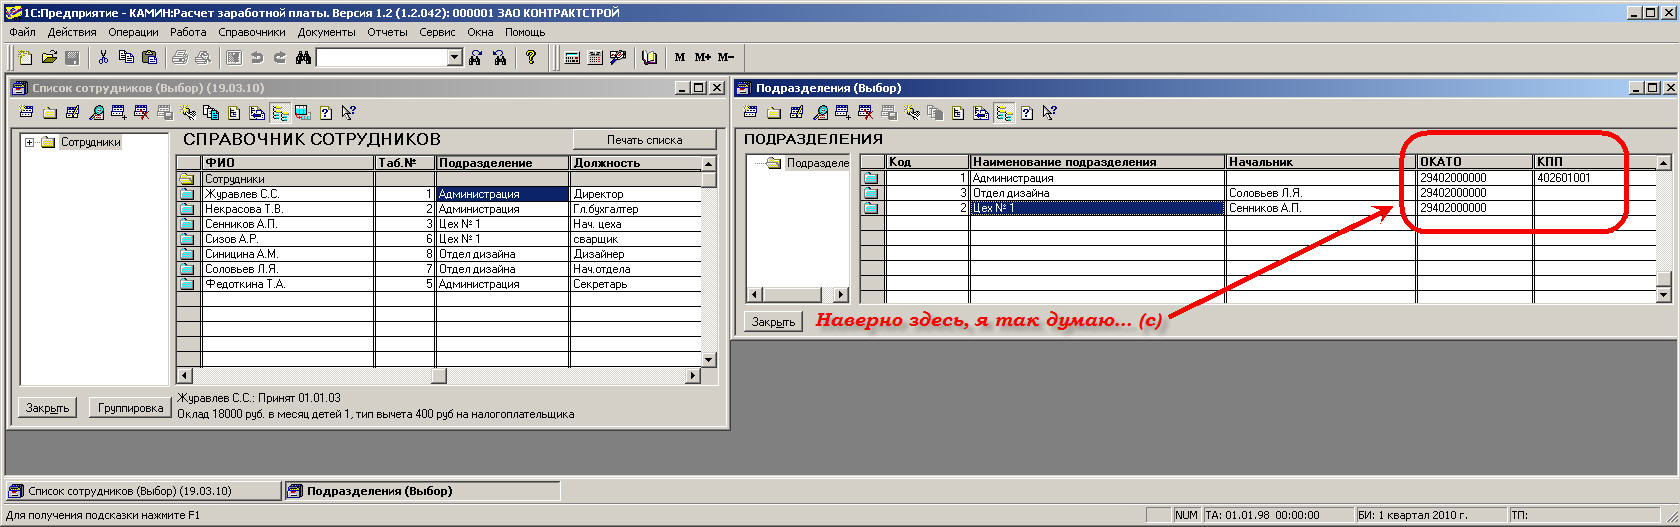Switch to the Подразделения (Выбор) window tab
This screenshot has width=1680, height=527.
421,491
